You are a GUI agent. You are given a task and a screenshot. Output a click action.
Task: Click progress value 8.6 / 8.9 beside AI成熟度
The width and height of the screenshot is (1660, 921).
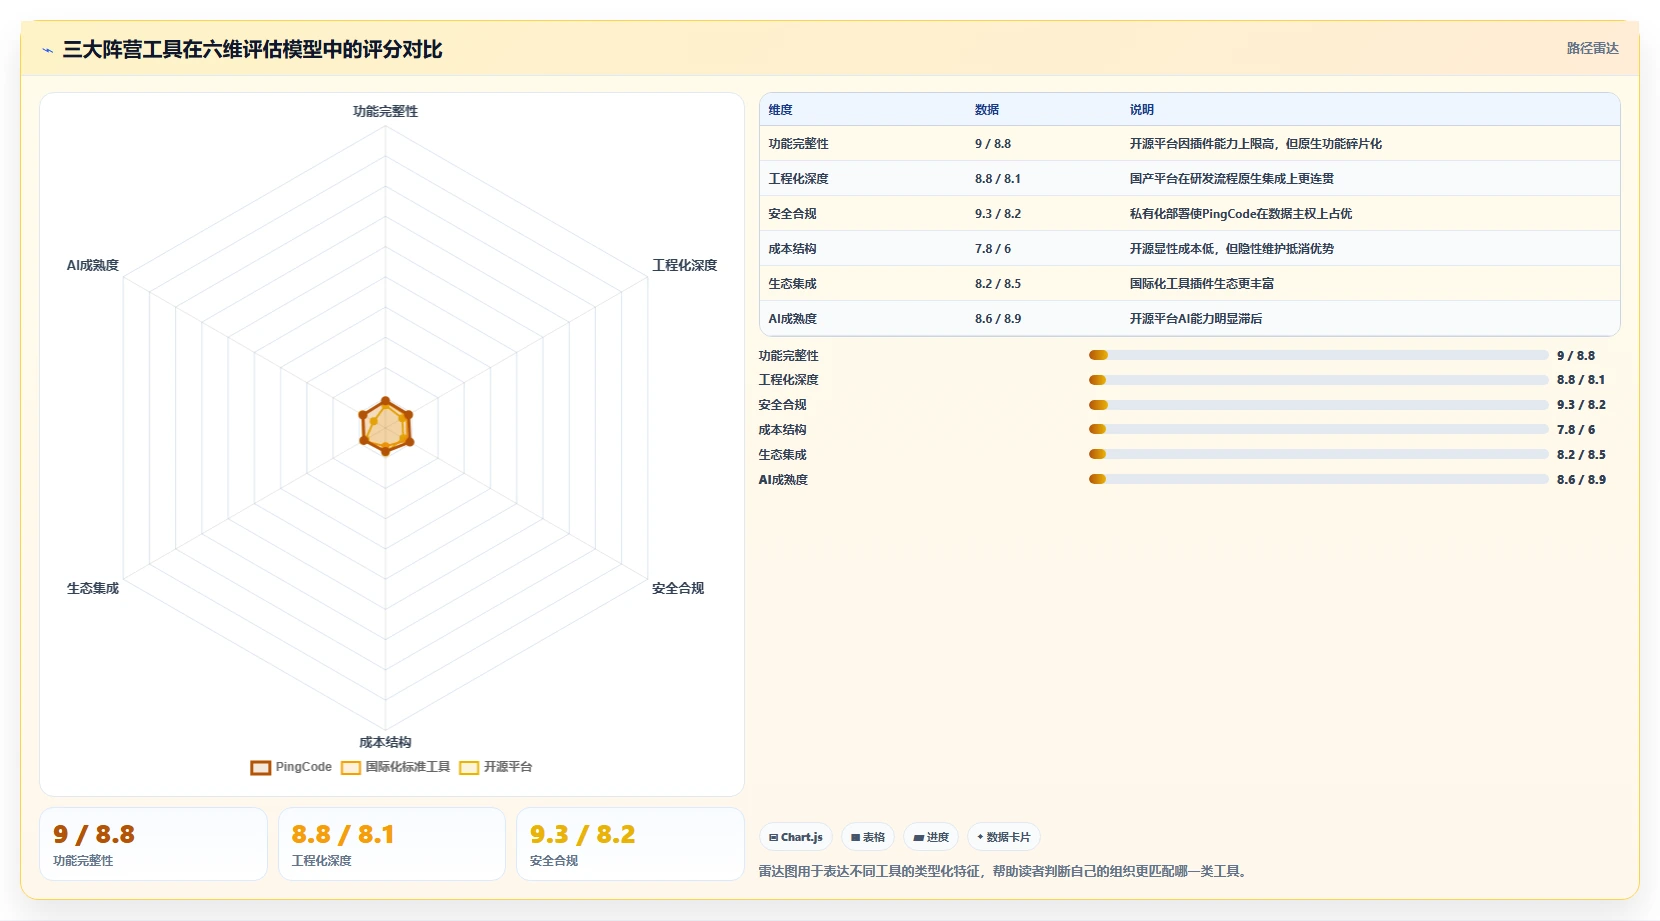point(1581,480)
